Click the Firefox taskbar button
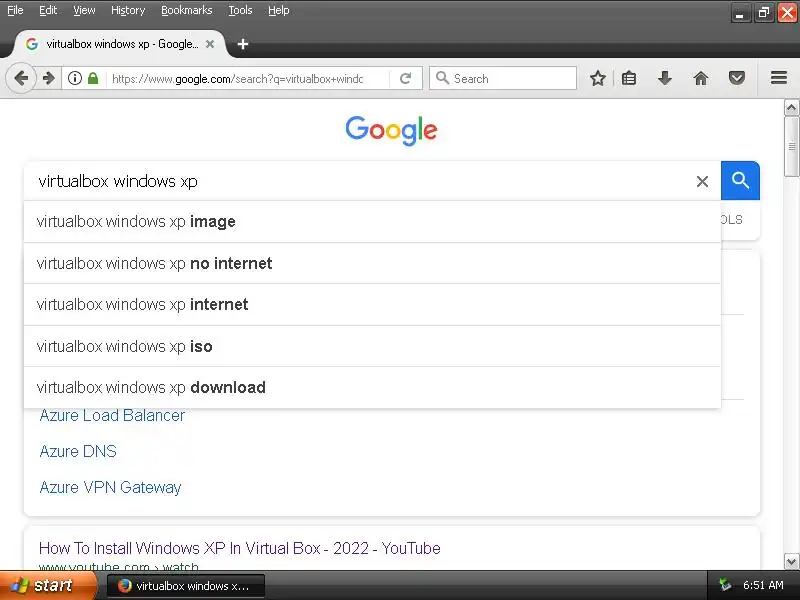The height and width of the screenshot is (600, 800). coord(186,586)
